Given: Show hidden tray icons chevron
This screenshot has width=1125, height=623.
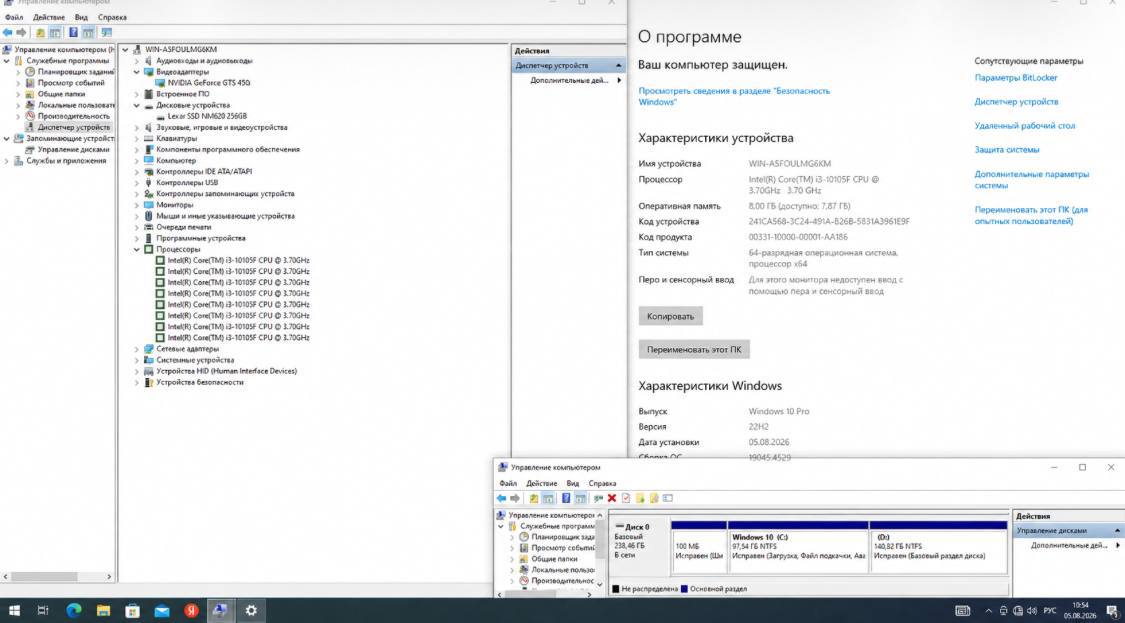Looking at the screenshot, I should (989, 611).
